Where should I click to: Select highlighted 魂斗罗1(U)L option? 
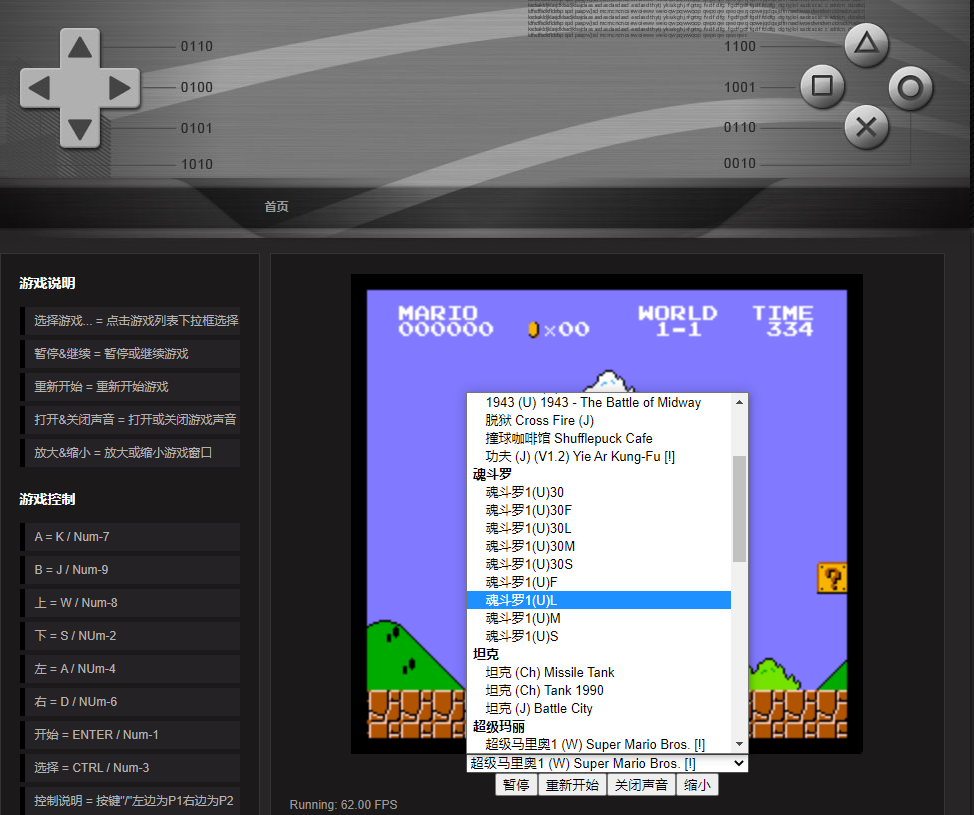click(599, 601)
